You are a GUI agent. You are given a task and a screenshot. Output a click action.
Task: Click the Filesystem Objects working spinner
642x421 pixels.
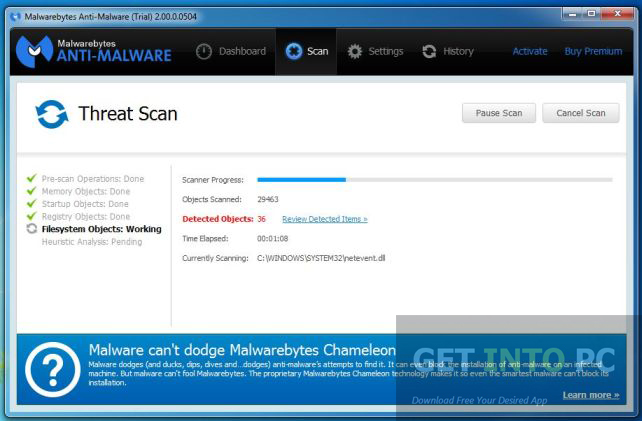tap(32, 229)
